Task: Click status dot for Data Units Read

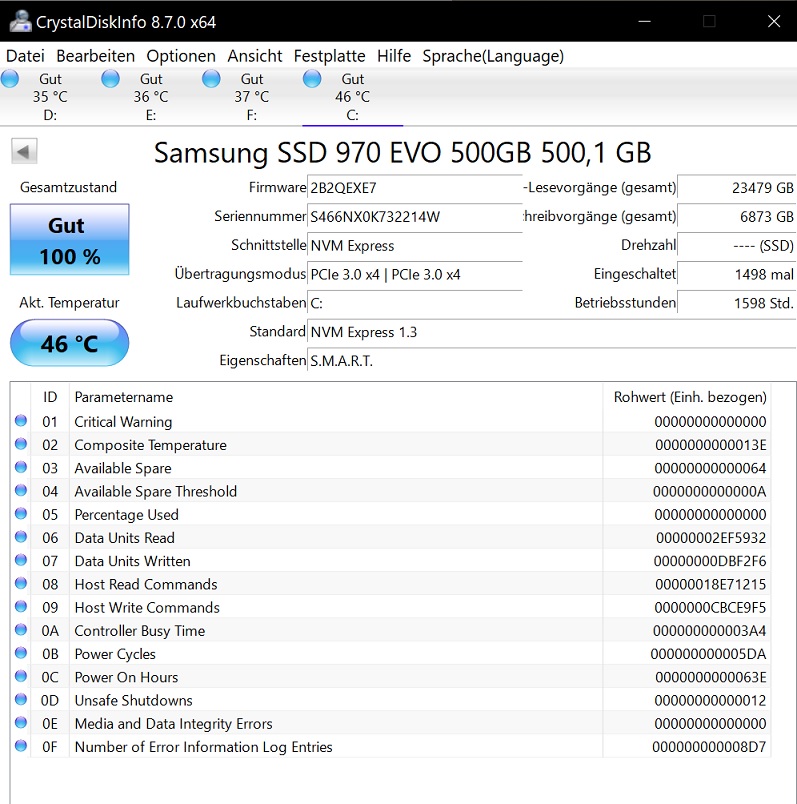Action: [21, 537]
